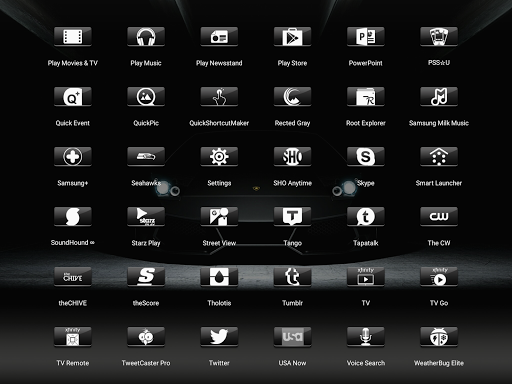Screen dimensions: 512x384
Task: Click the 'Tapatalk' text label
Action: click(366, 243)
